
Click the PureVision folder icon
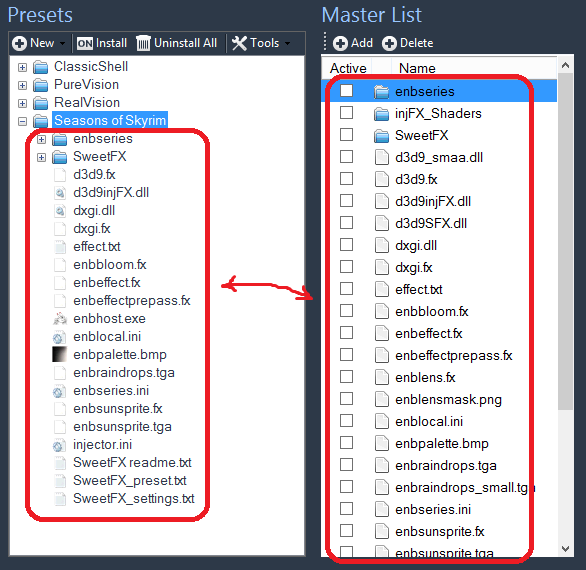click(40, 85)
